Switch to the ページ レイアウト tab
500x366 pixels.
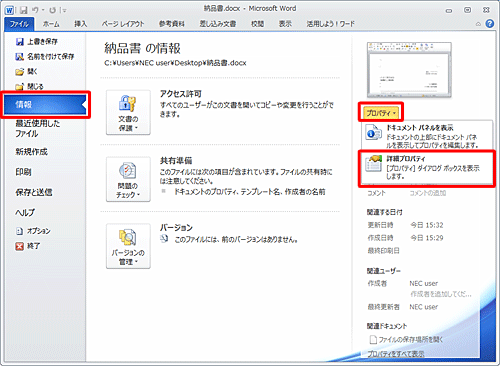click(123, 24)
